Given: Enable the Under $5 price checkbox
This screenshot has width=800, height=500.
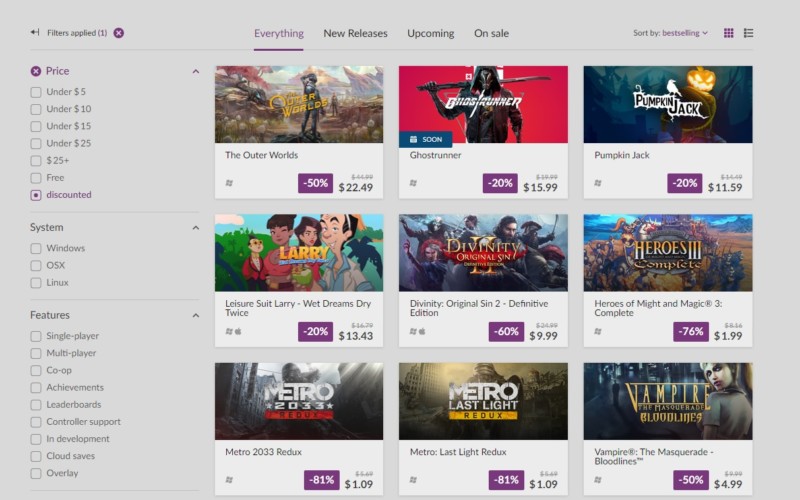Looking at the screenshot, I should pos(36,92).
